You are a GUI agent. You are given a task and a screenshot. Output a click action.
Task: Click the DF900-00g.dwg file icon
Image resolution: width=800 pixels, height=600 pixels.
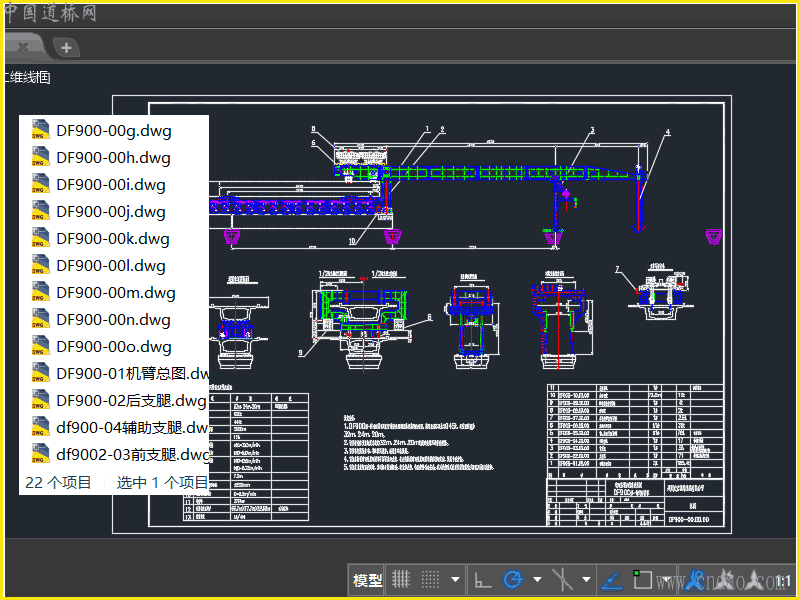pyautogui.click(x=40, y=130)
